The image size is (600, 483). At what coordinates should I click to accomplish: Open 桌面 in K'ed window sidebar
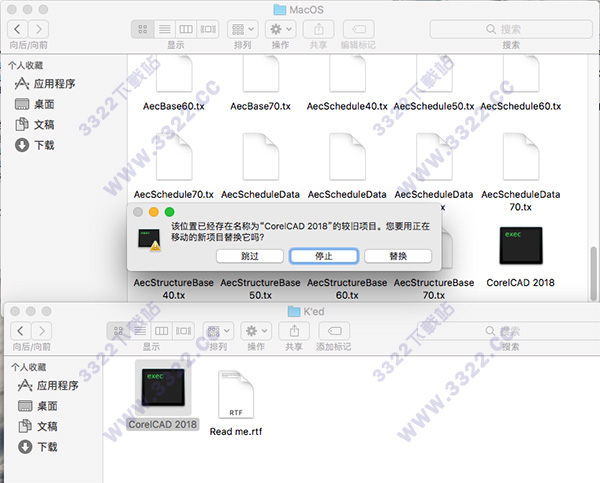click(38, 406)
